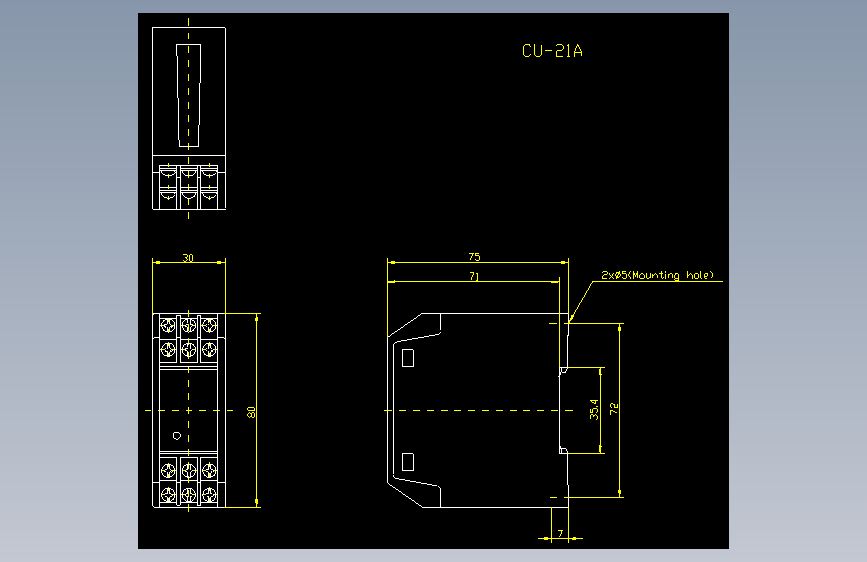Click the 7 dimension text at bottom
This screenshot has height=562, width=867.
[x=560, y=533]
